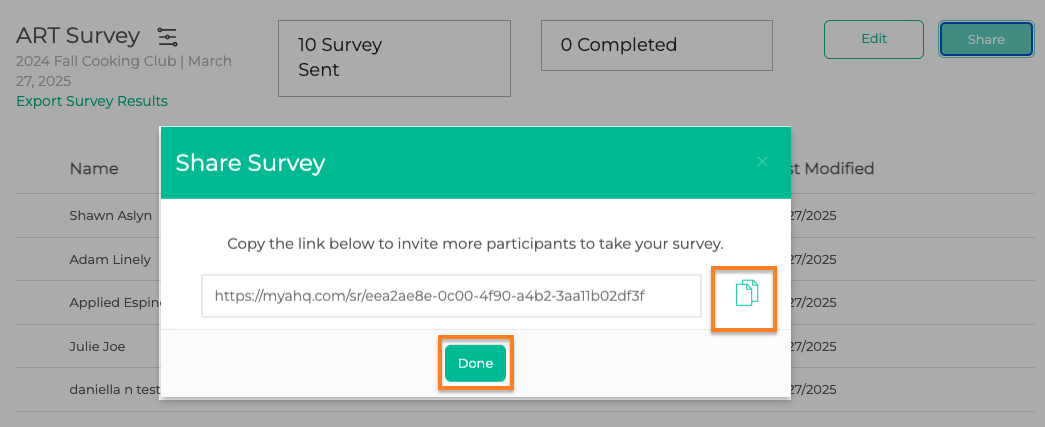The width and height of the screenshot is (1045, 427).
Task: Click the Done button
Action: pyautogui.click(x=475, y=363)
